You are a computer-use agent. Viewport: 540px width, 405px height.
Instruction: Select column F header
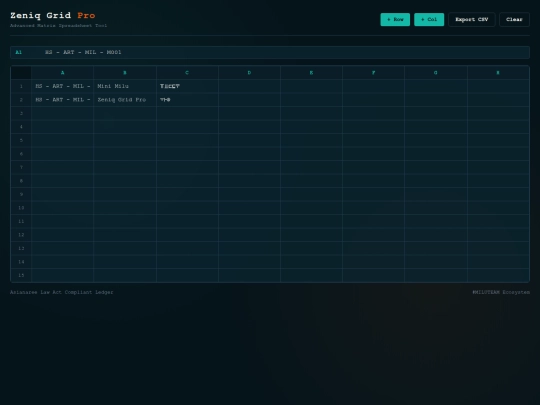pos(373,73)
